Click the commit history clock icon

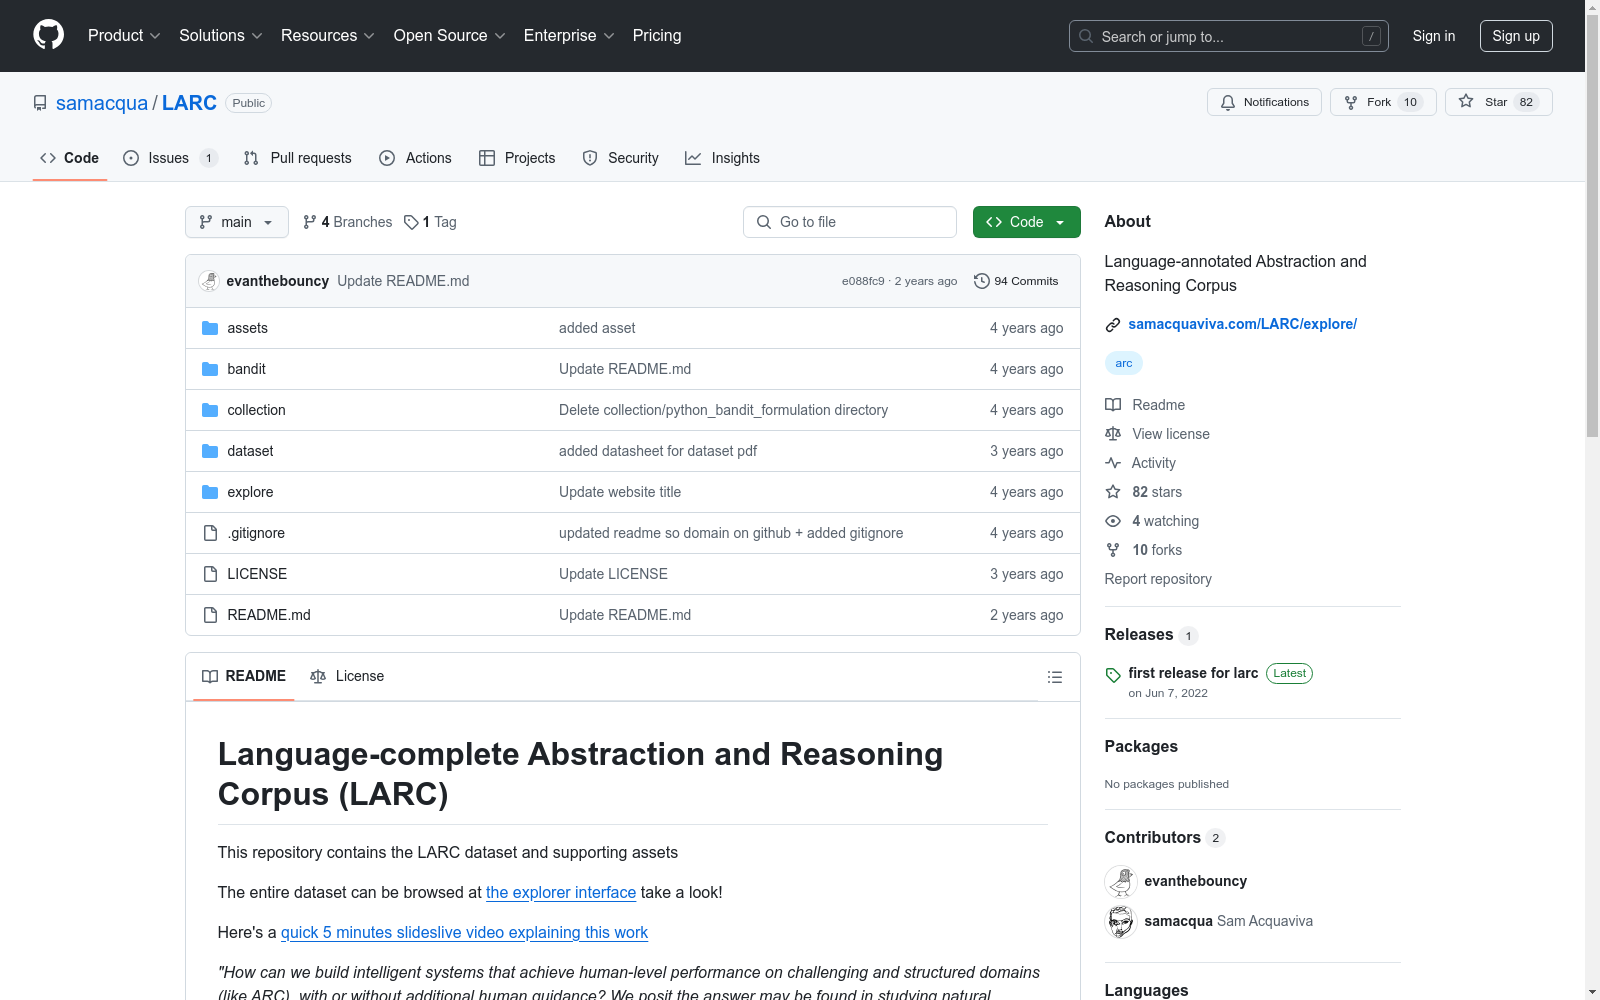[982, 281]
